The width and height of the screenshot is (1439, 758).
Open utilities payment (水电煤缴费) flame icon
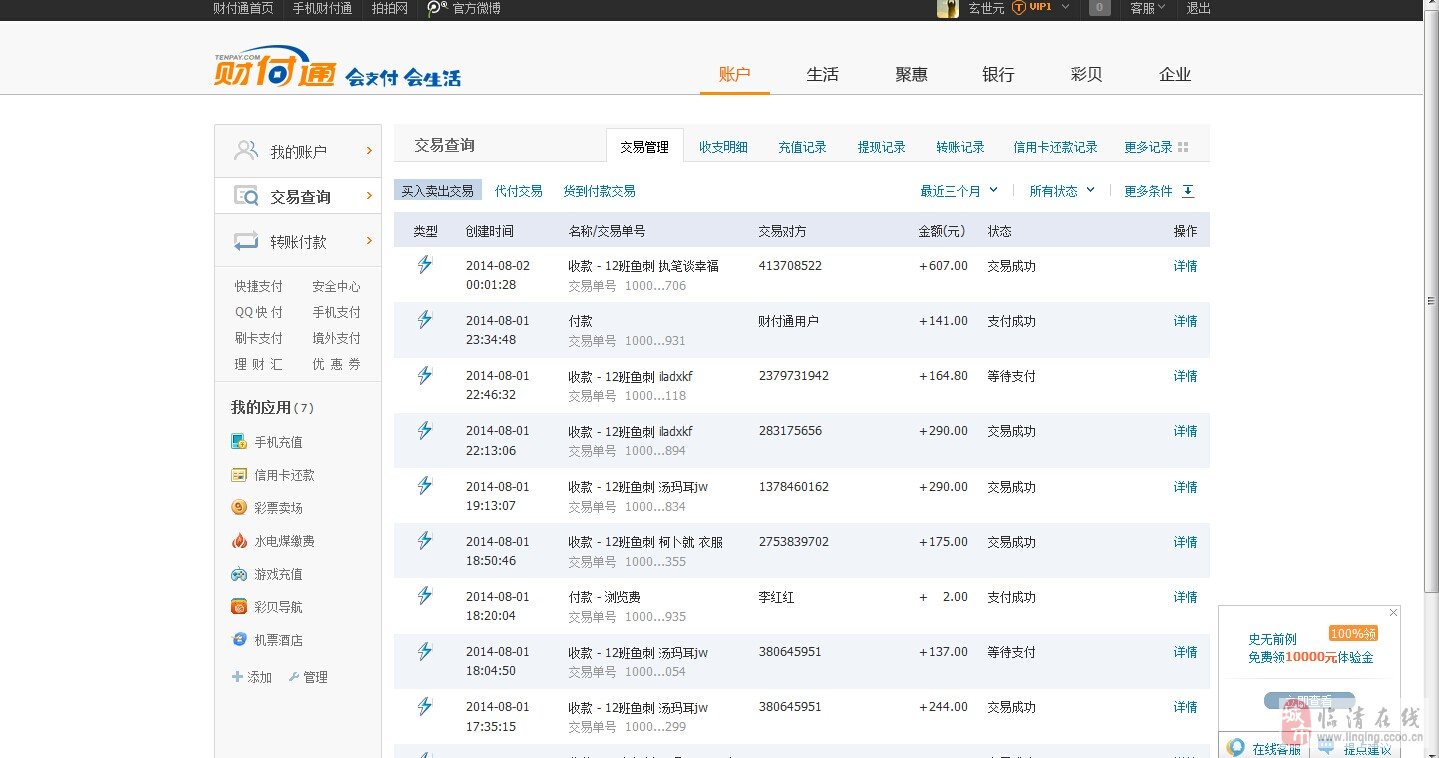[x=239, y=541]
